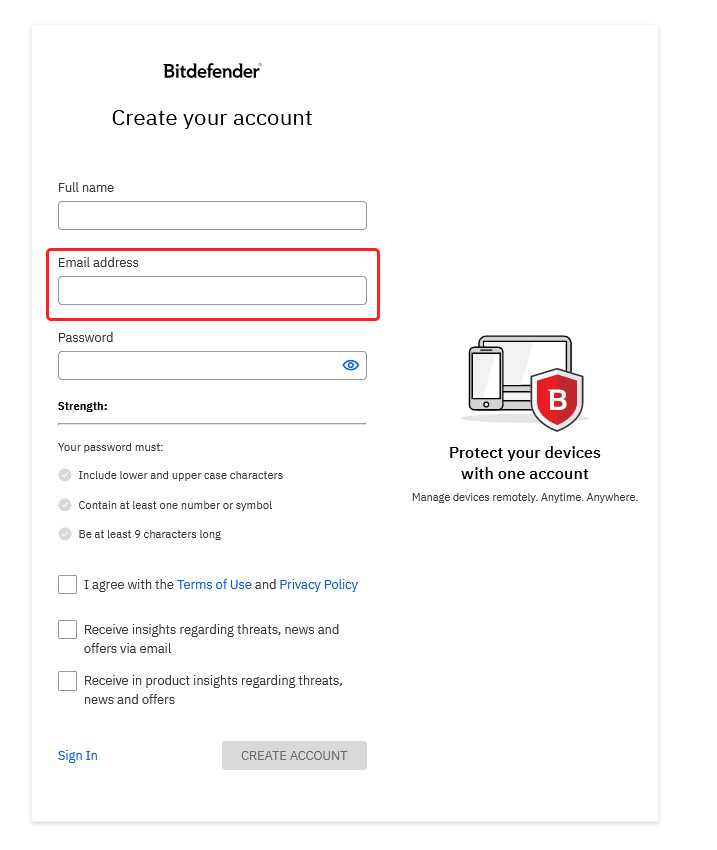Click the Bitdefender logo
The width and height of the screenshot is (717, 850).
212,71
